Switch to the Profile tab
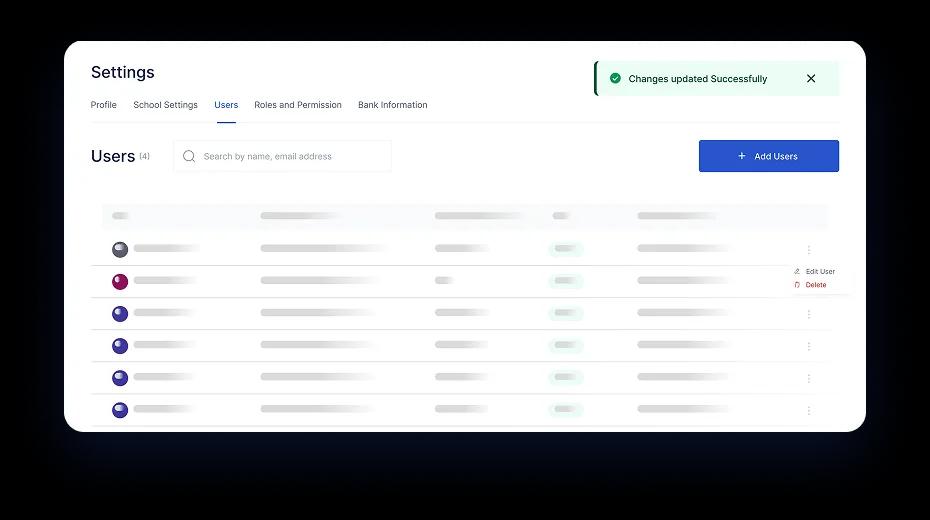This screenshot has height=520, width=930. 103,105
